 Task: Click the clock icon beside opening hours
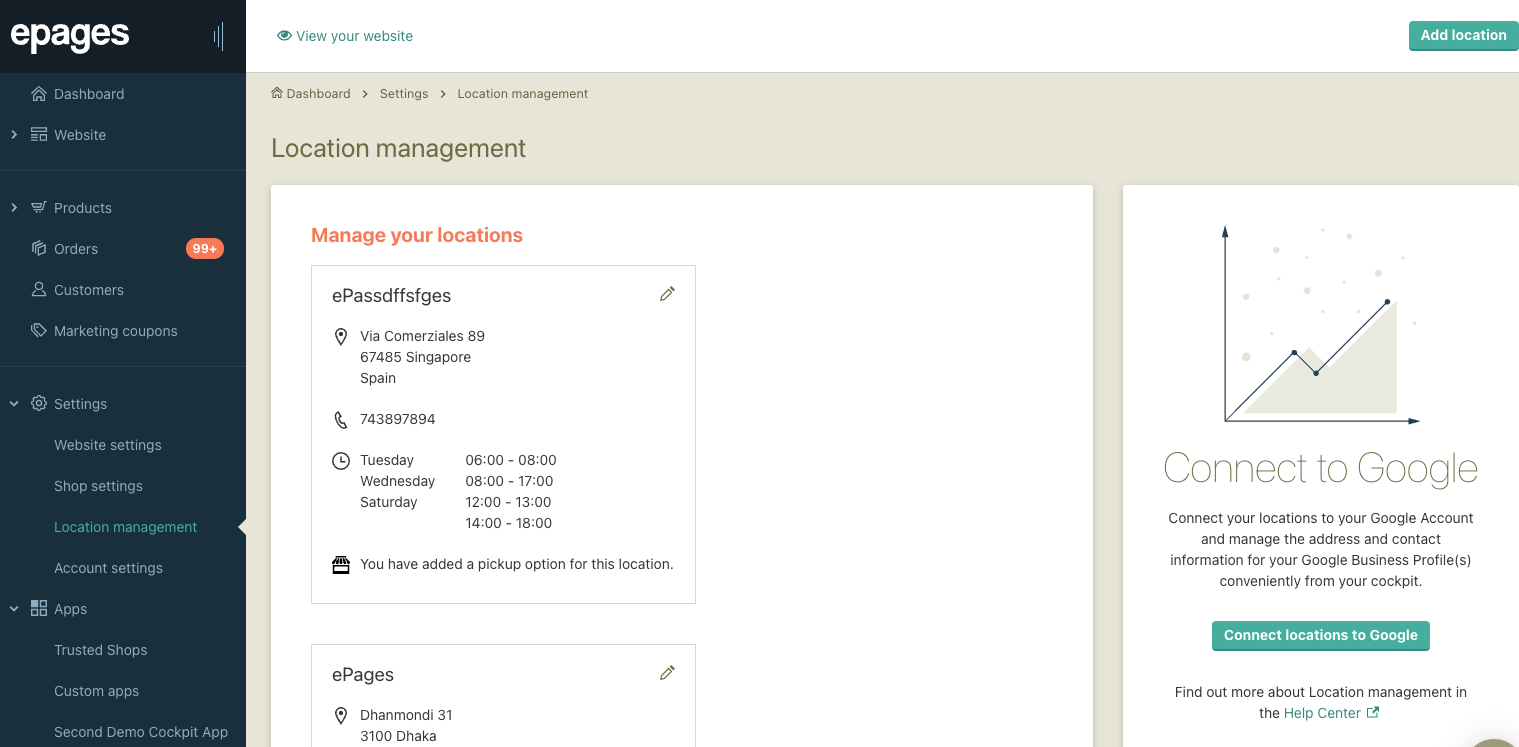(341, 461)
